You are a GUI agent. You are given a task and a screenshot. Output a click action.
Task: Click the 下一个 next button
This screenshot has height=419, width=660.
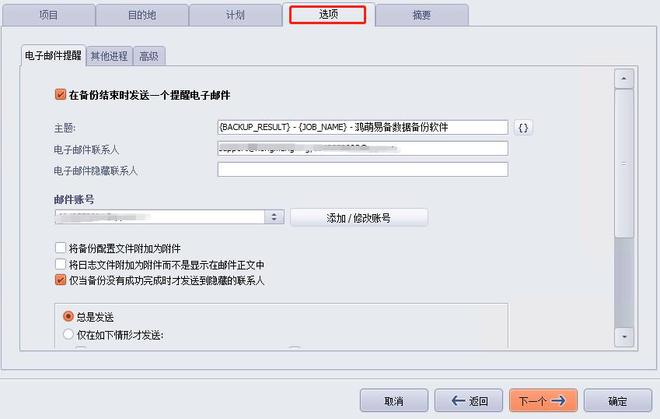click(543, 400)
